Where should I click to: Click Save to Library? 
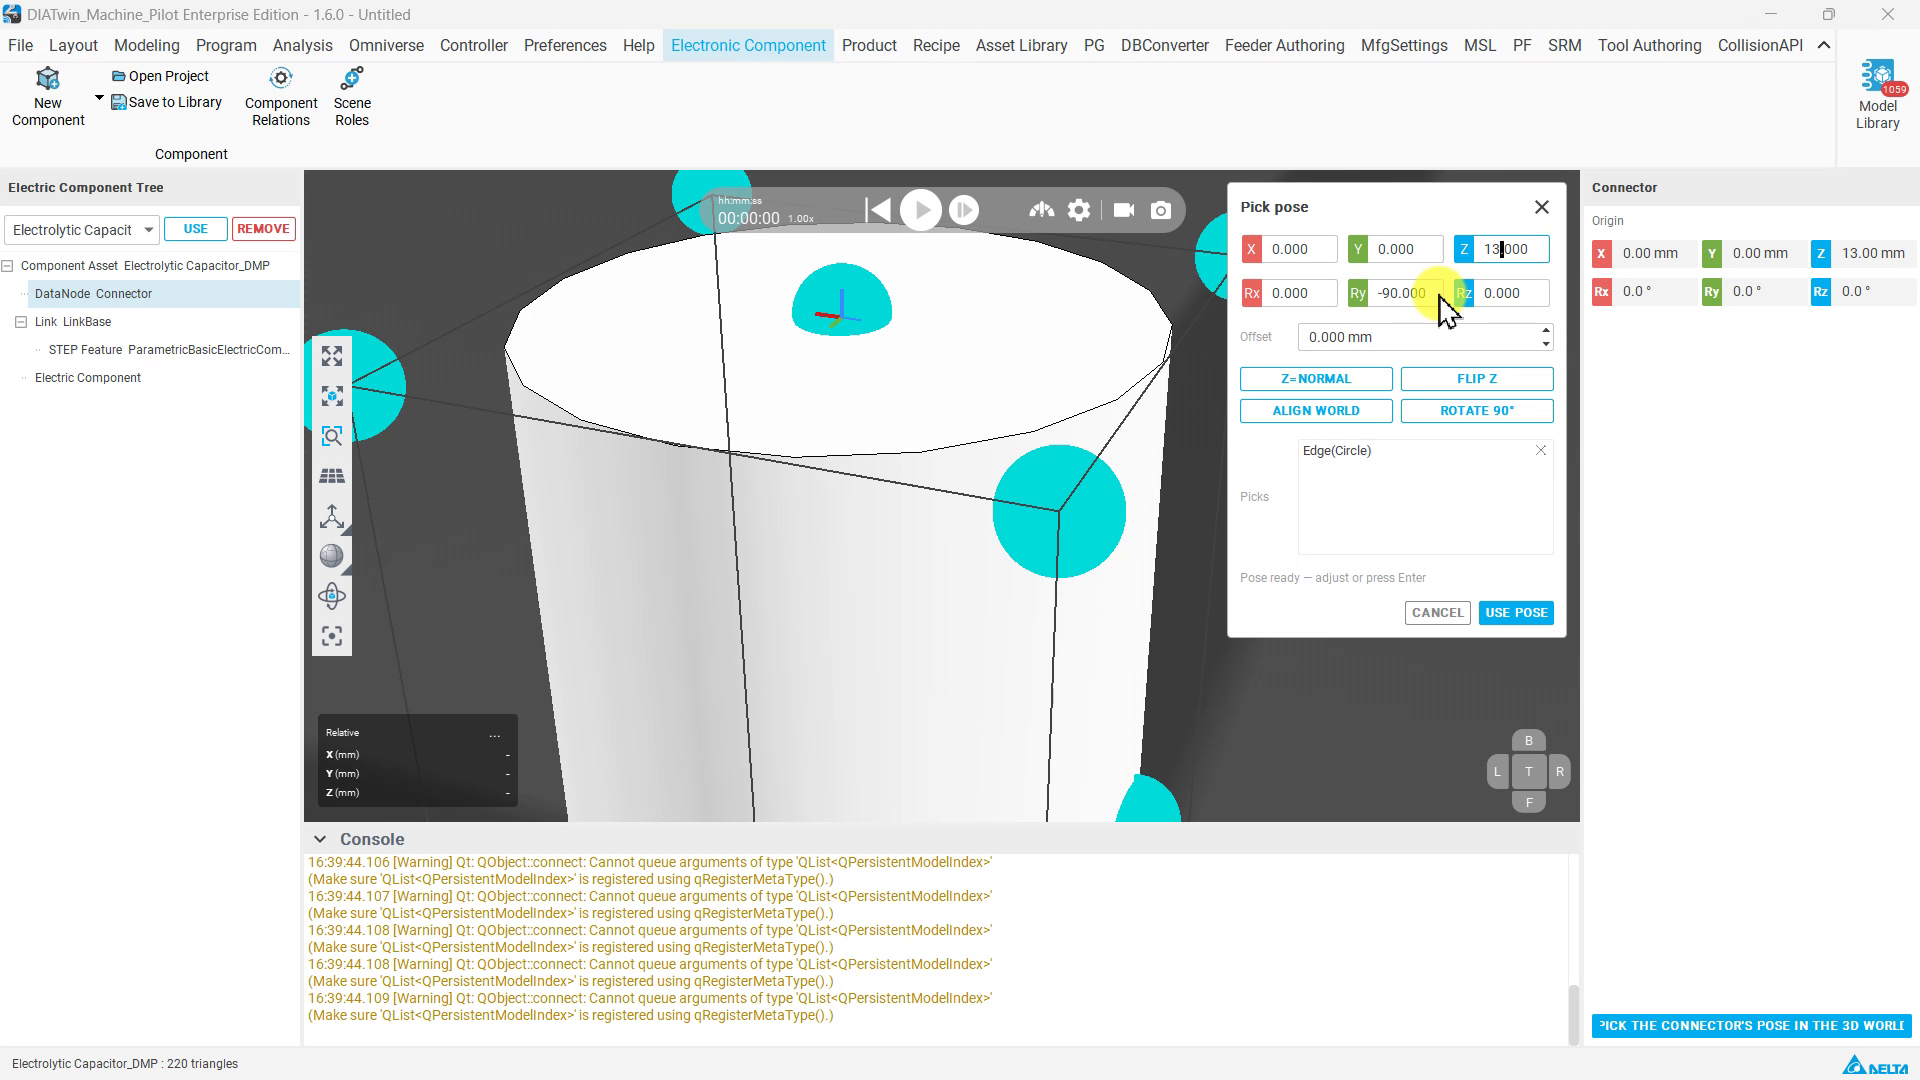point(166,102)
